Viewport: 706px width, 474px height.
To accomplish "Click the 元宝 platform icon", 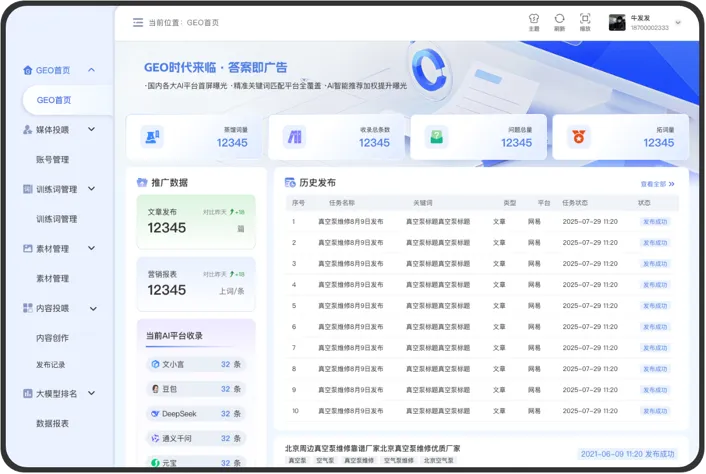I will [155, 463].
